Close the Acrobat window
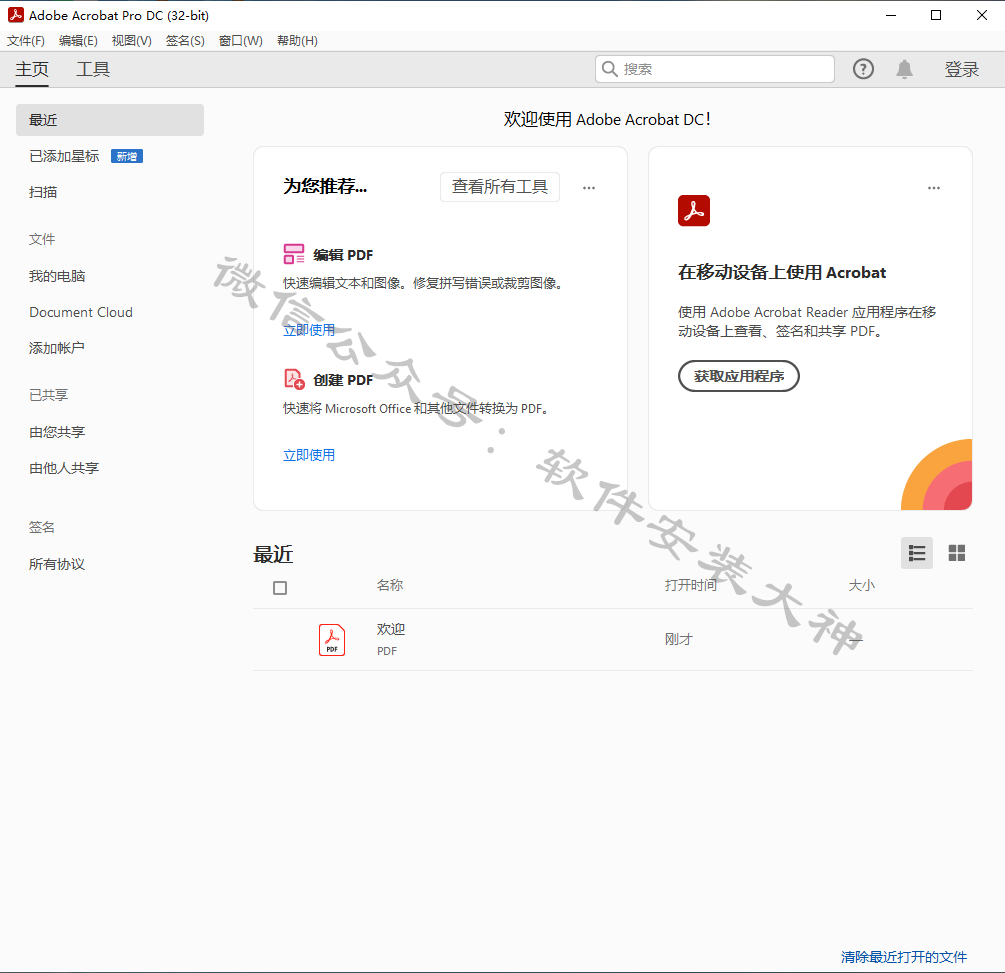1005x973 pixels. [981, 15]
